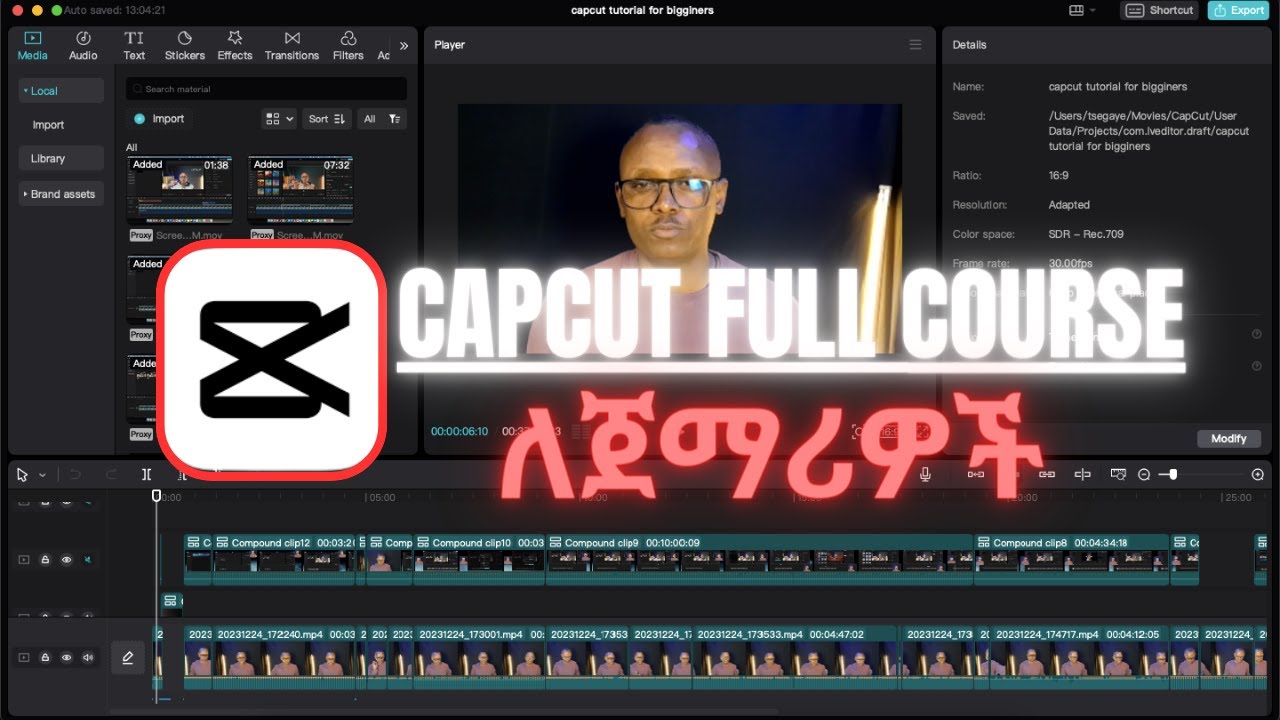1280x720 pixels.
Task: Expand the Brand assets section
Action: [x=61, y=194]
